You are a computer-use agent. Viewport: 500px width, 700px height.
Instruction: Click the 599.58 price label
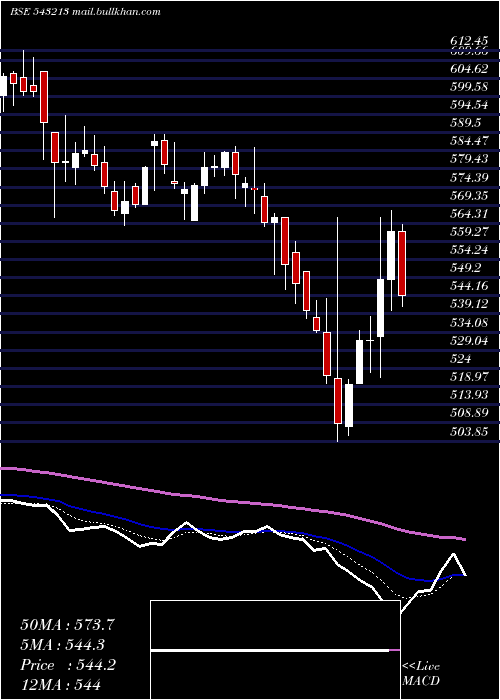pyautogui.click(x=469, y=87)
